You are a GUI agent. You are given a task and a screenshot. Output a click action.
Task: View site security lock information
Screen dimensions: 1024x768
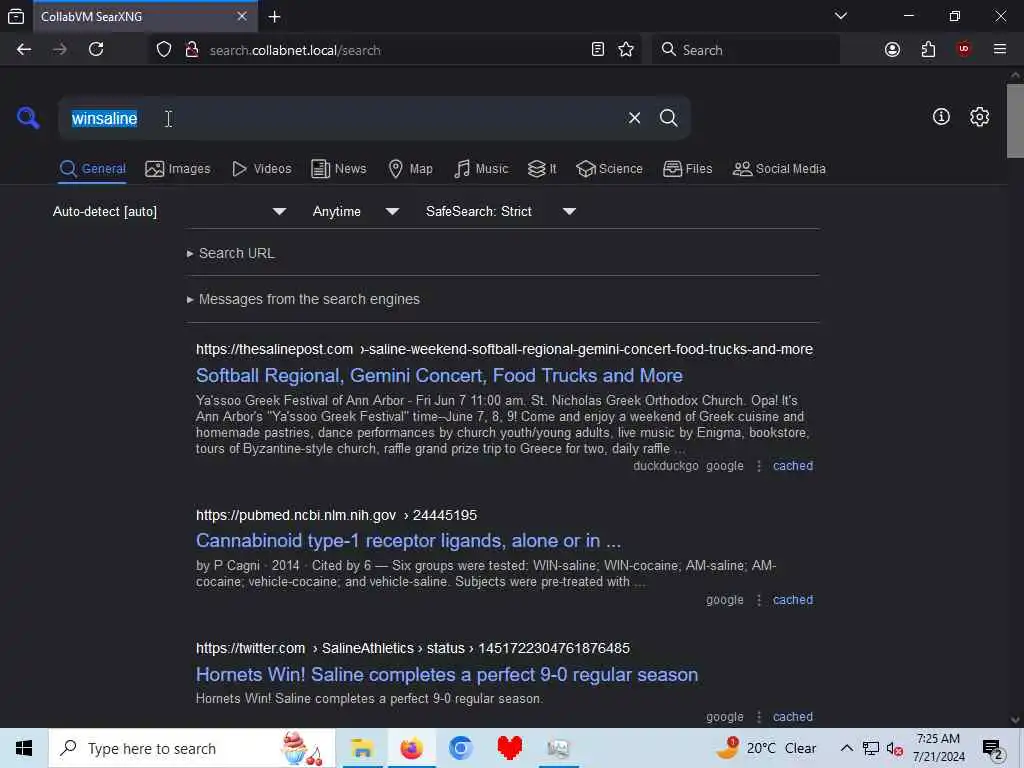[x=191, y=50]
